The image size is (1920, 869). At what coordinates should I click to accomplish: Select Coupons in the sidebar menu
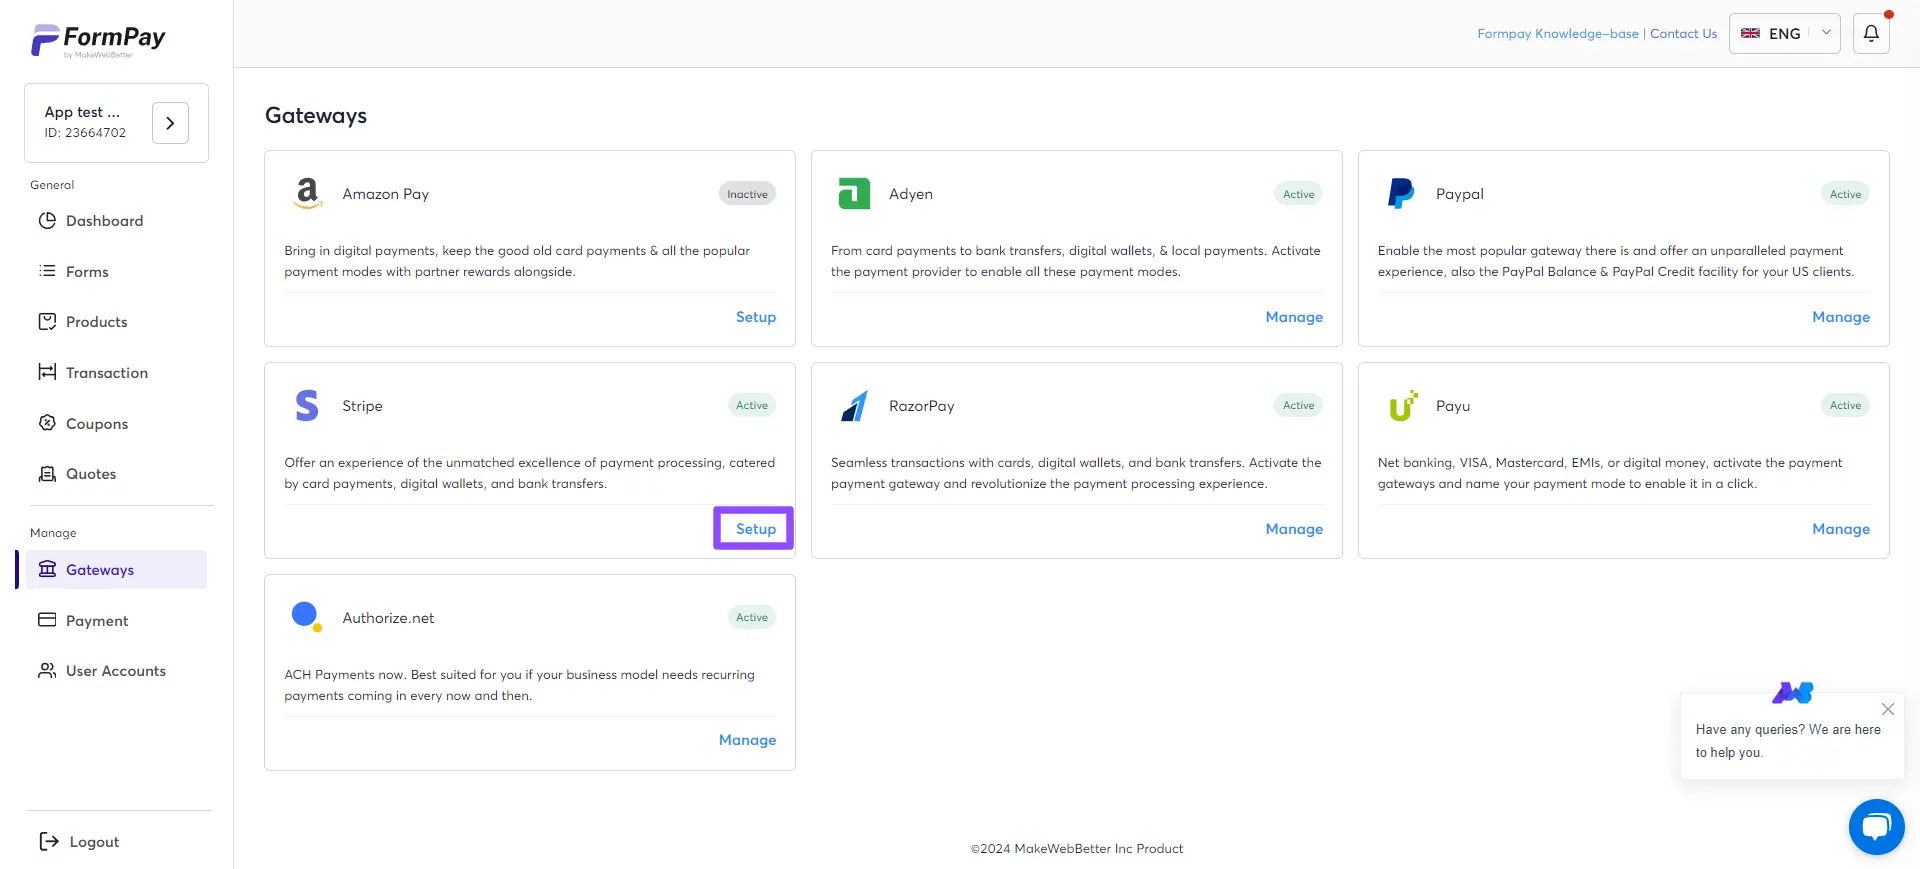[96, 424]
